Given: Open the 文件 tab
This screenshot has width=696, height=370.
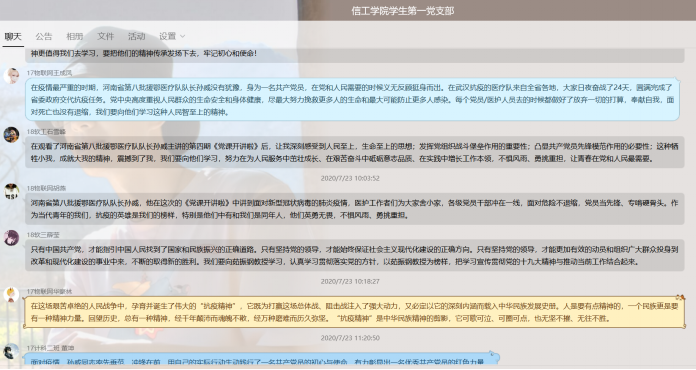Looking at the screenshot, I should click(x=106, y=36).
